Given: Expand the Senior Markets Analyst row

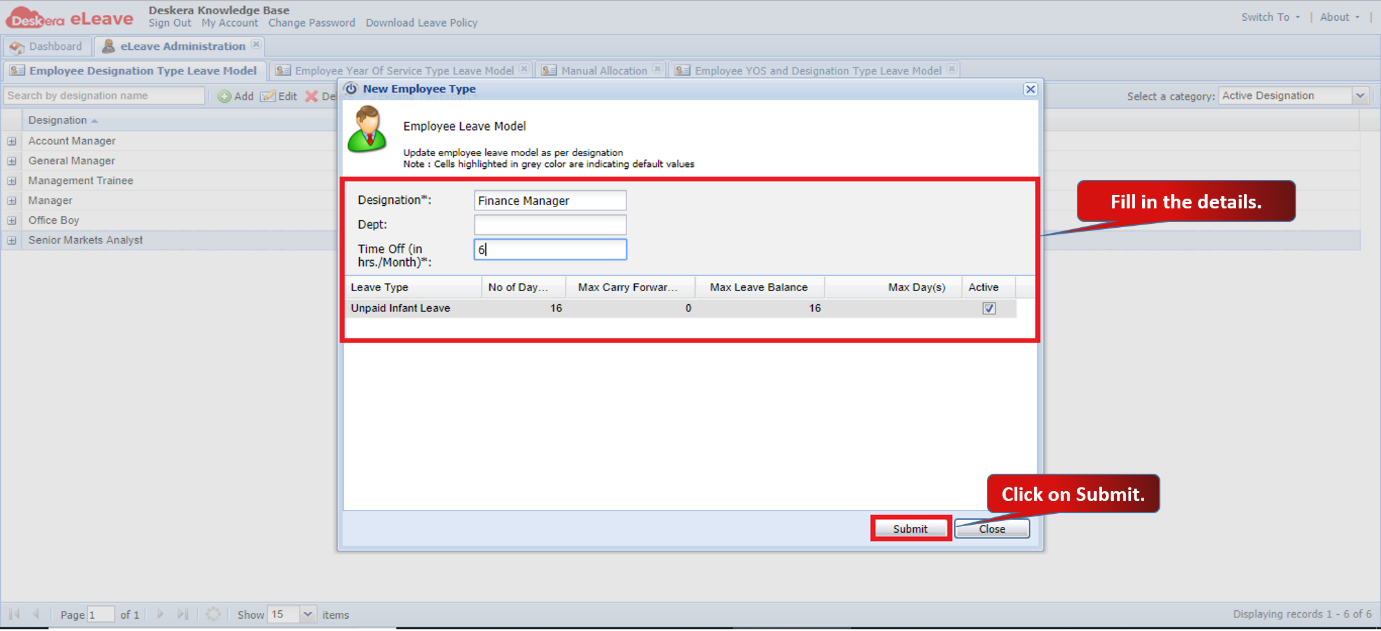Looking at the screenshot, I should (12, 240).
